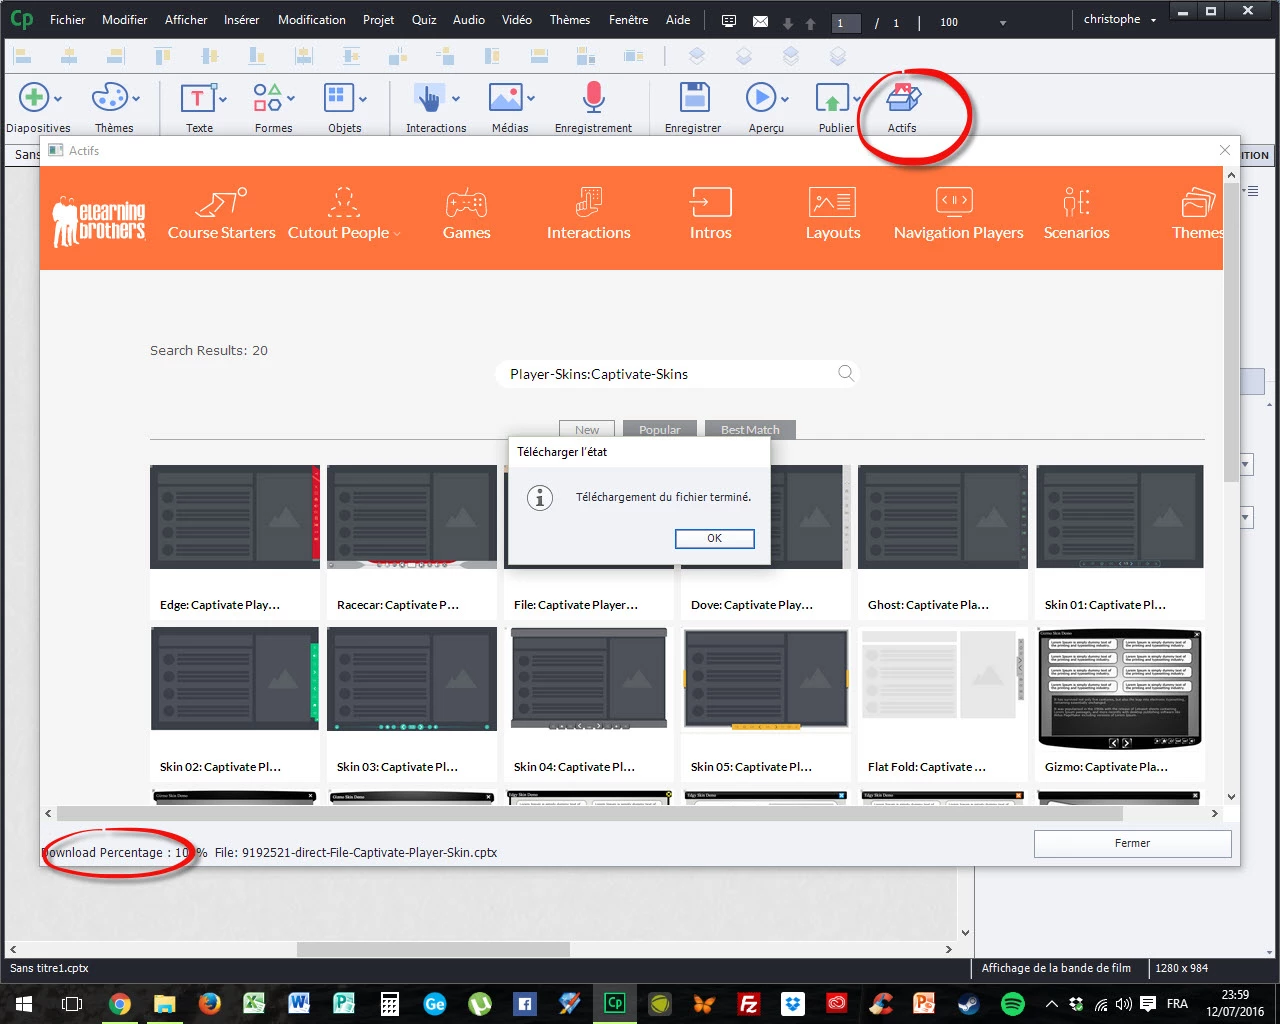
Task: Open Spotify from the taskbar
Action: coord(1013,1004)
